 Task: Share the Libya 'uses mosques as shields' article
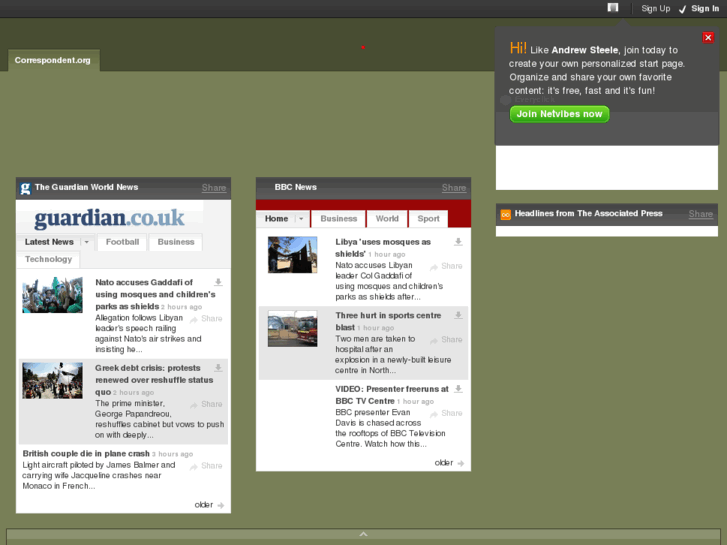(x=446, y=266)
